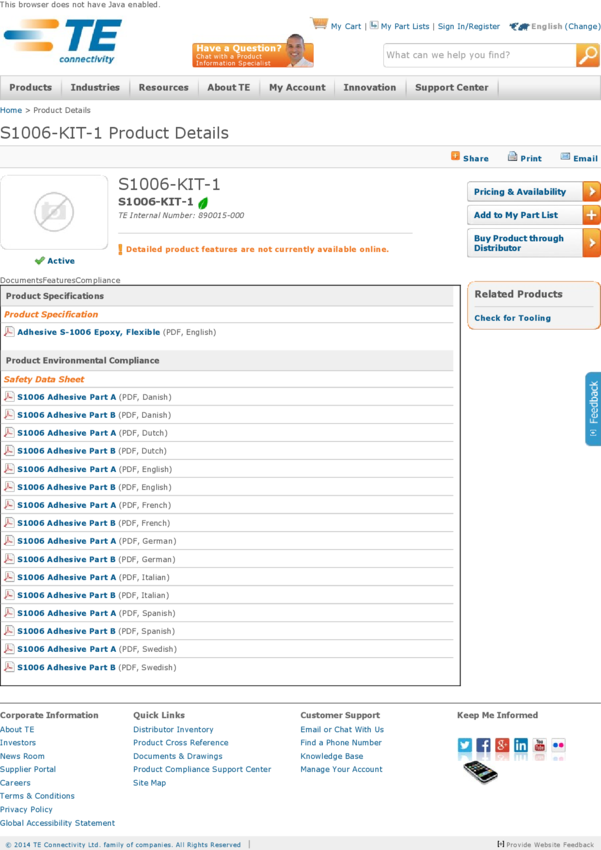Click PDF icon for Part A Danish
Viewport: 601px width, 850px height.
(x=9, y=396)
